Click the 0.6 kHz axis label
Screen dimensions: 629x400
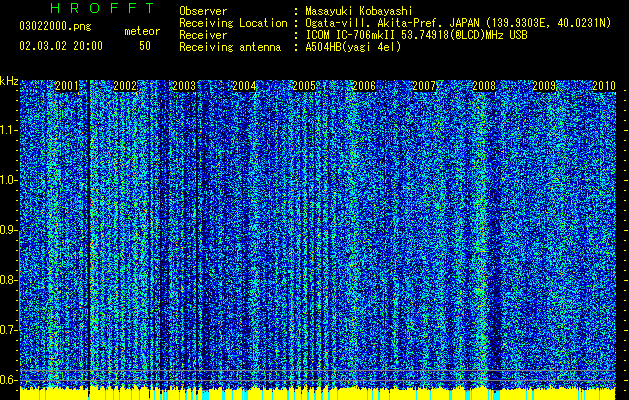point(7,380)
